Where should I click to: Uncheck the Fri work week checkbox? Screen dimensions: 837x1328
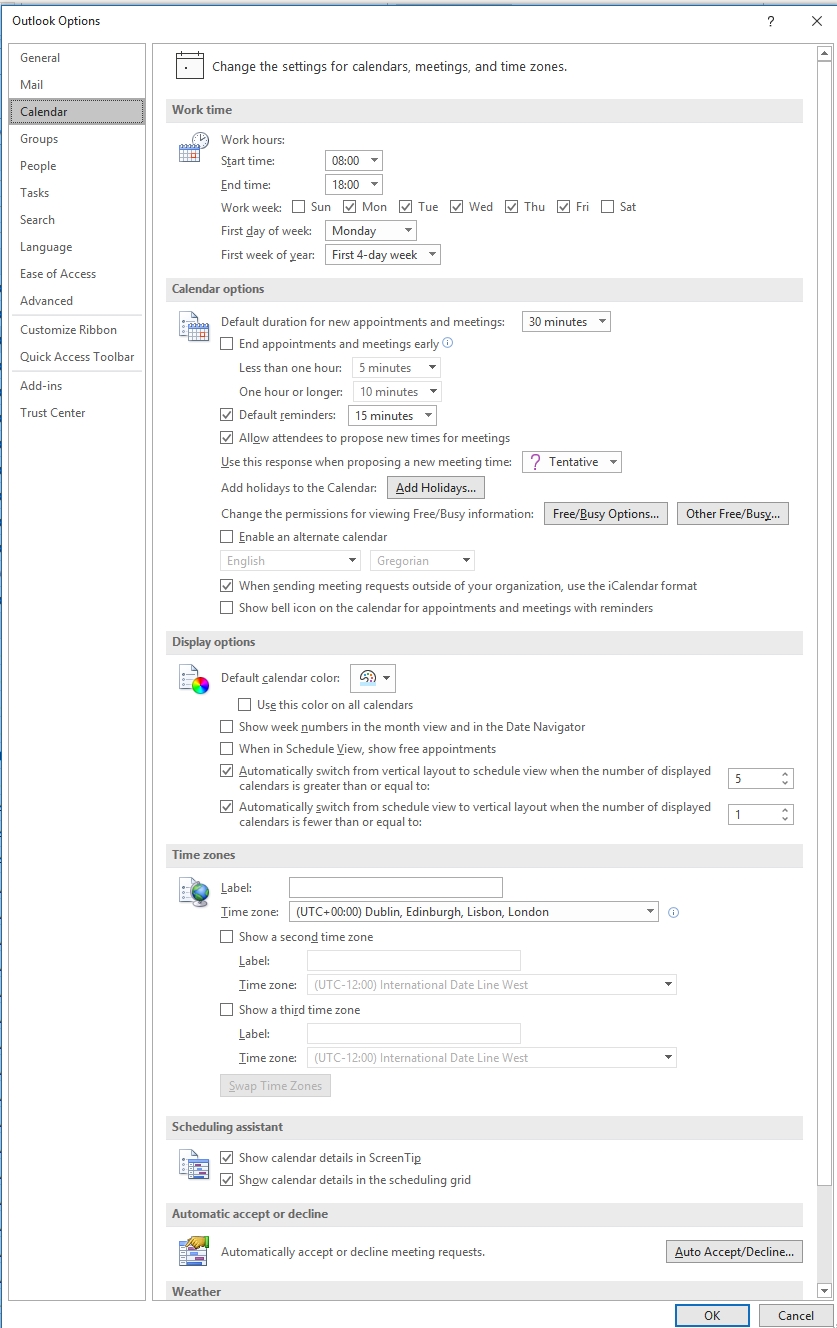564,207
